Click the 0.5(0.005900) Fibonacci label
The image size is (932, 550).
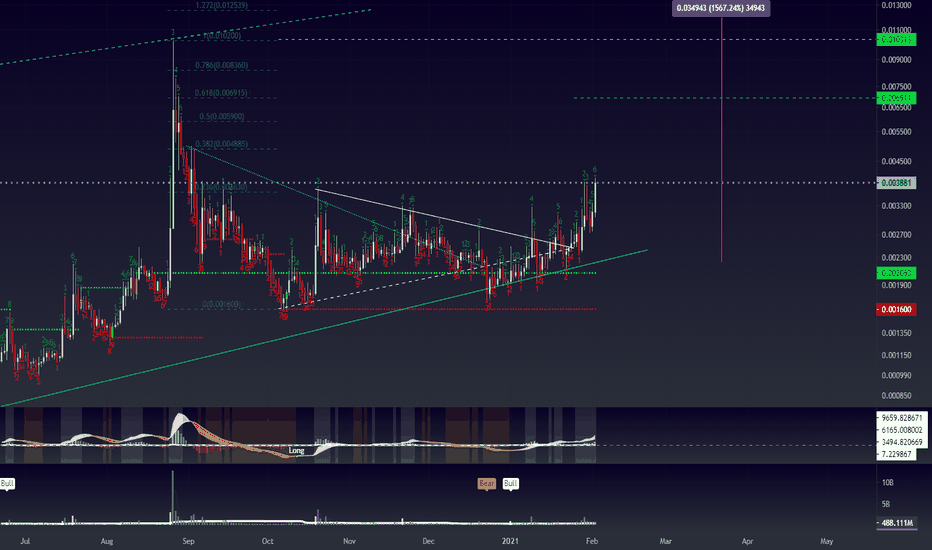(222, 117)
